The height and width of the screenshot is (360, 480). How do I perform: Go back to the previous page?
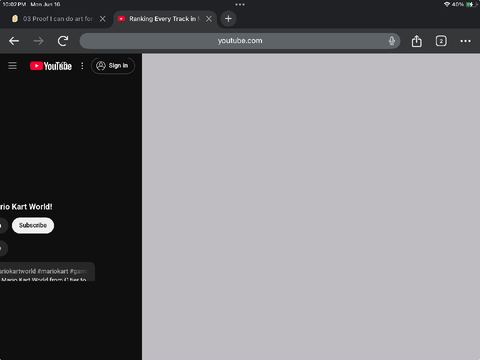tap(14, 41)
